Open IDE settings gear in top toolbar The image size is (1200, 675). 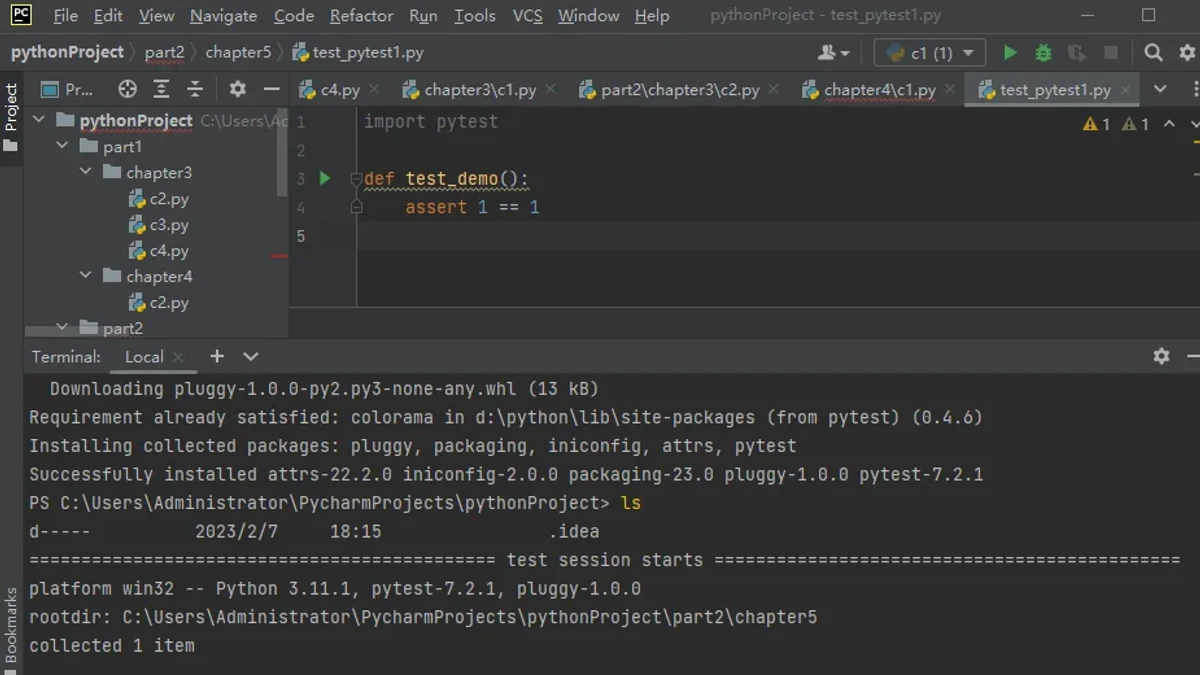[x=1187, y=53]
